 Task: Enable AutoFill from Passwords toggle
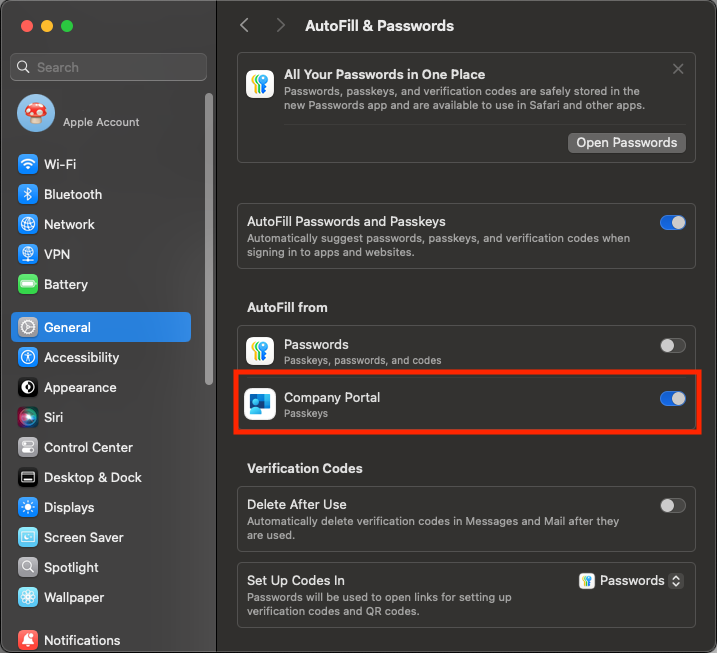(673, 345)
